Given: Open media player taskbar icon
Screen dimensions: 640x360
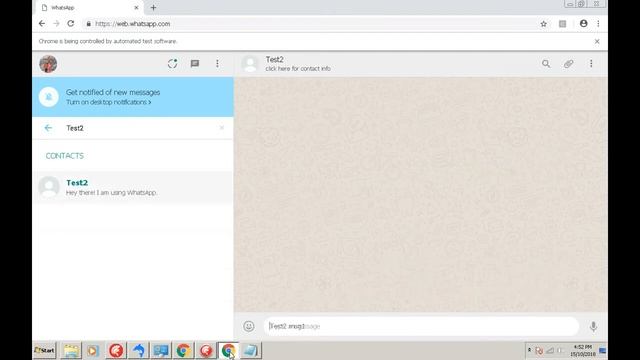Looking at the screenshot, I should (x=93, y=351).
